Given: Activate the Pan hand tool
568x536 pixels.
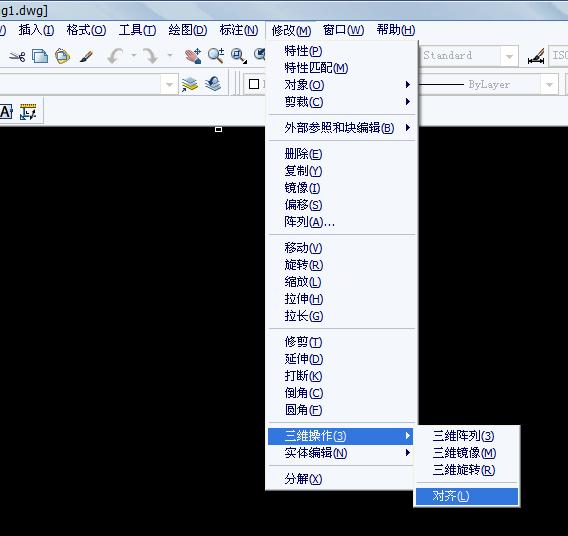Looking at the screenshot, I should point(193,56).
